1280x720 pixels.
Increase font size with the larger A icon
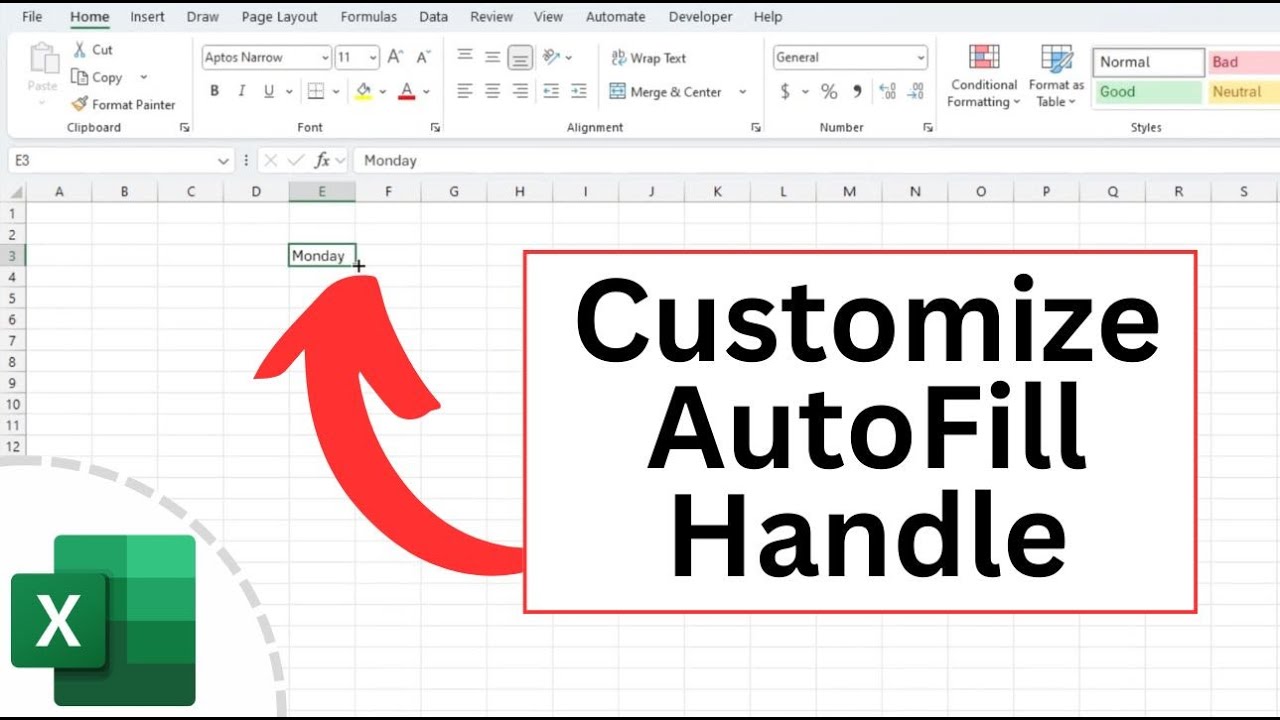tap(395, 57)
